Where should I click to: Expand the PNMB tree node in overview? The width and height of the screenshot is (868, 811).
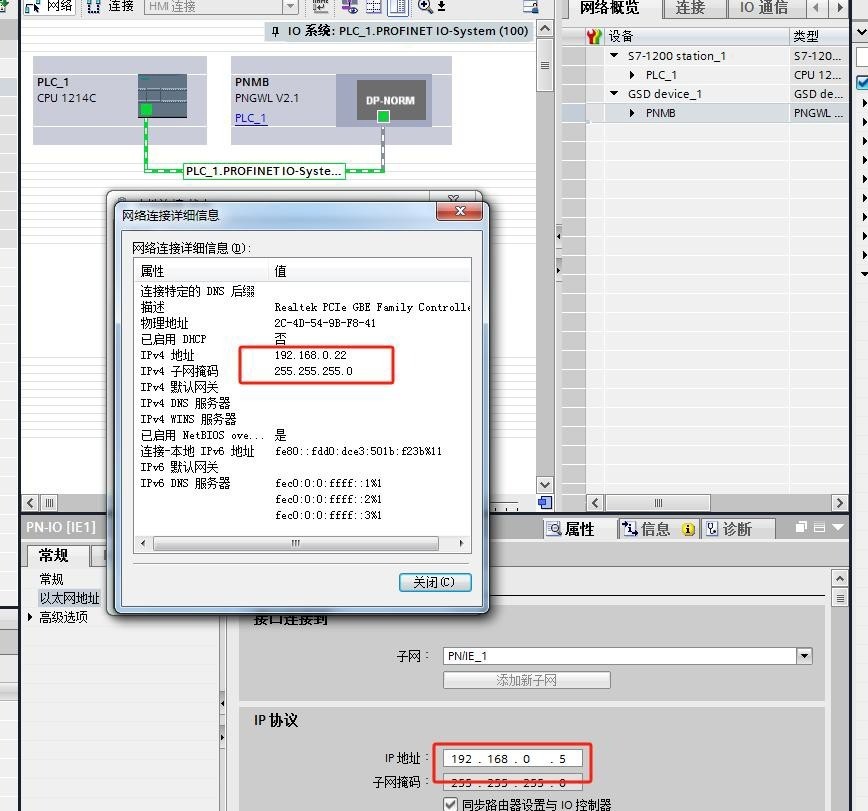(632, 113)
